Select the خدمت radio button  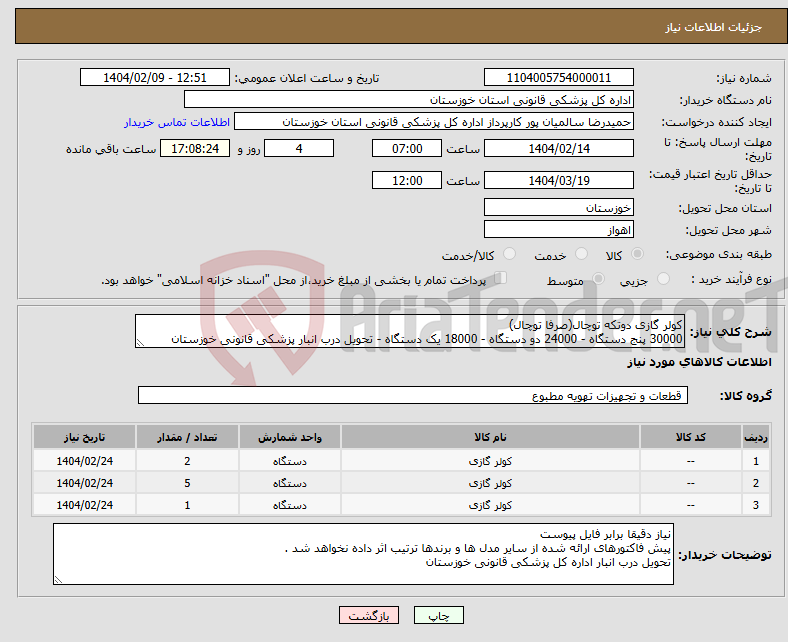click(x=581, y=254)
